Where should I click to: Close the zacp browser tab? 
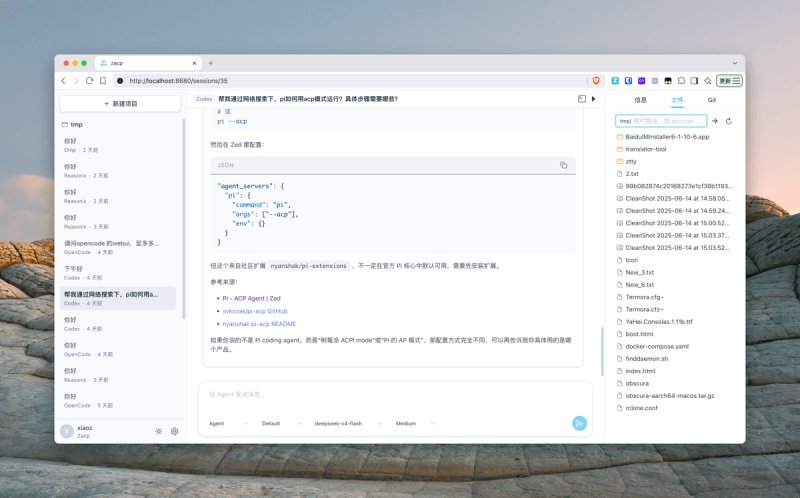[x=194, y=63]
